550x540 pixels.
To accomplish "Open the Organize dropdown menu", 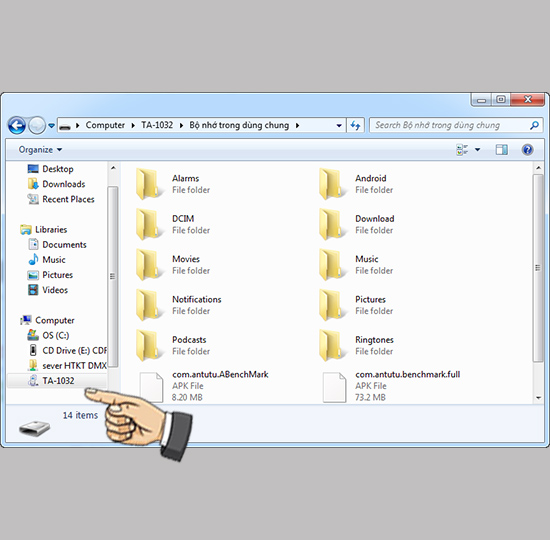I will point(40,150).
